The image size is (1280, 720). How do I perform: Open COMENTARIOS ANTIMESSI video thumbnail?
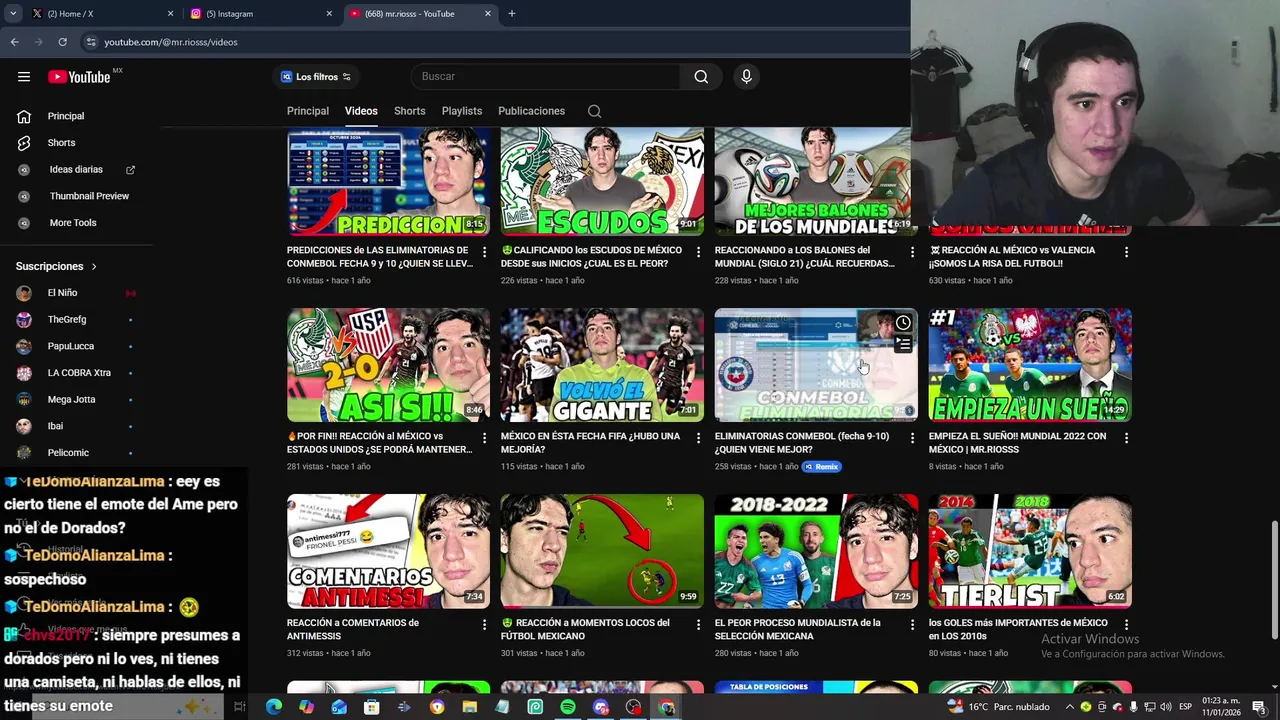(x=388, y=551)
